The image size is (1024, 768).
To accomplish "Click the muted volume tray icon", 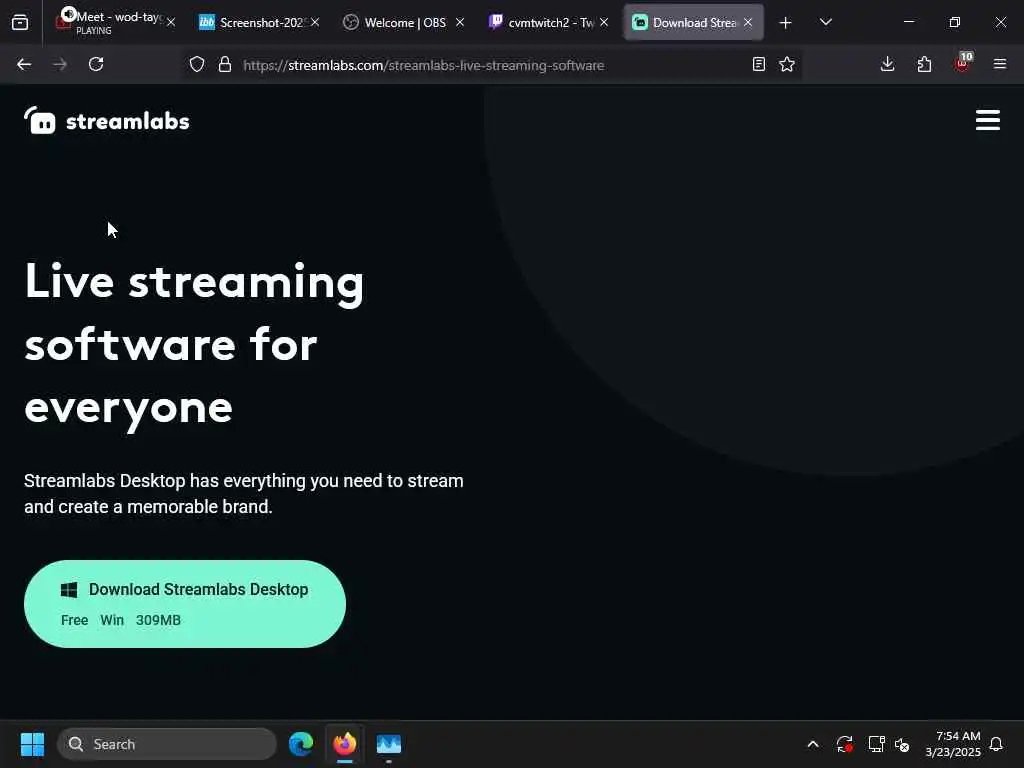I will (902, 744).
